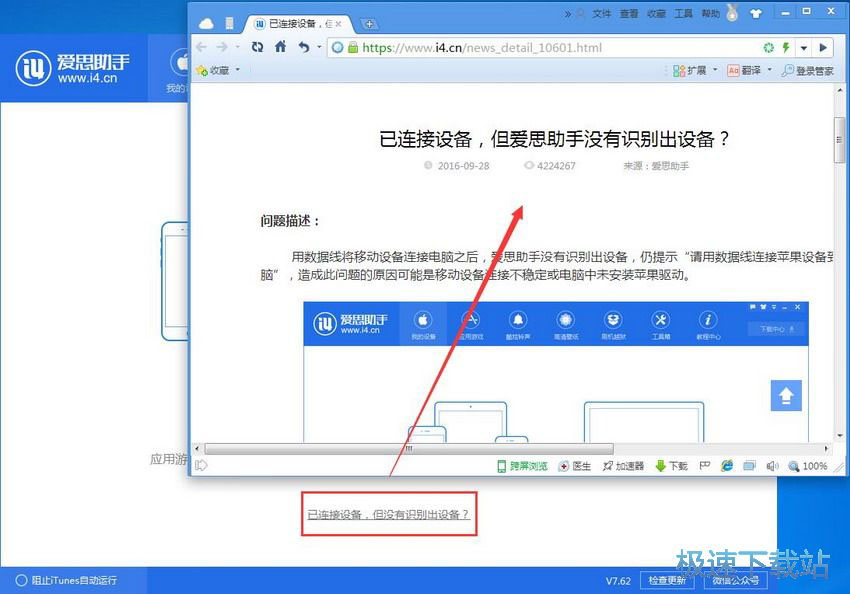
Task: Click the 爱思助手 logo in the main window
Action: point(73,68)
